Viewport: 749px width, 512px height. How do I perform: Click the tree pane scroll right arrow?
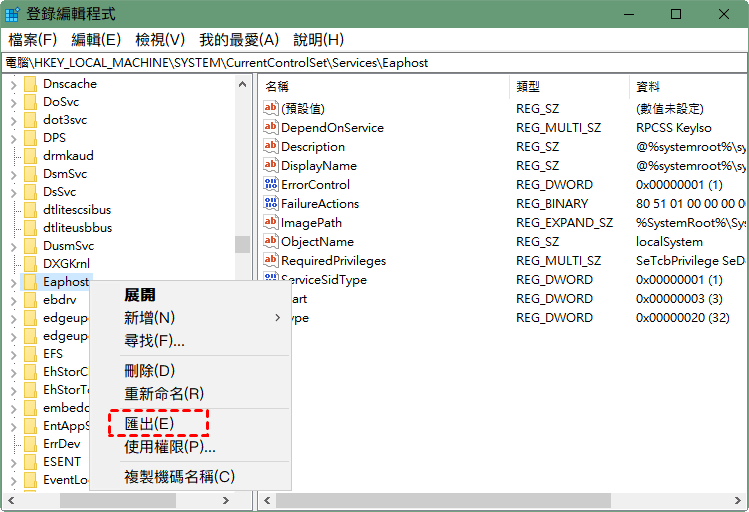coord(226,501)
